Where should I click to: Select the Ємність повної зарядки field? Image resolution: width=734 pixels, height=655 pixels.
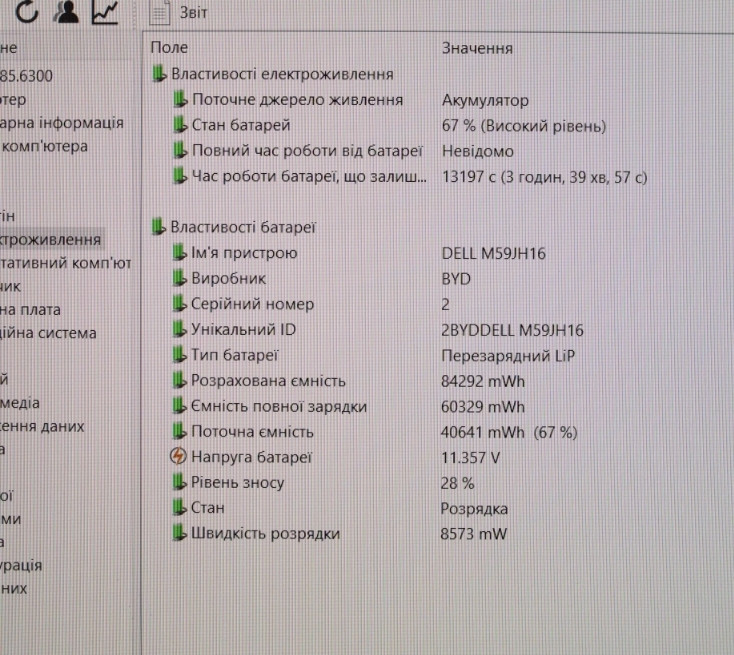point(279,406)
